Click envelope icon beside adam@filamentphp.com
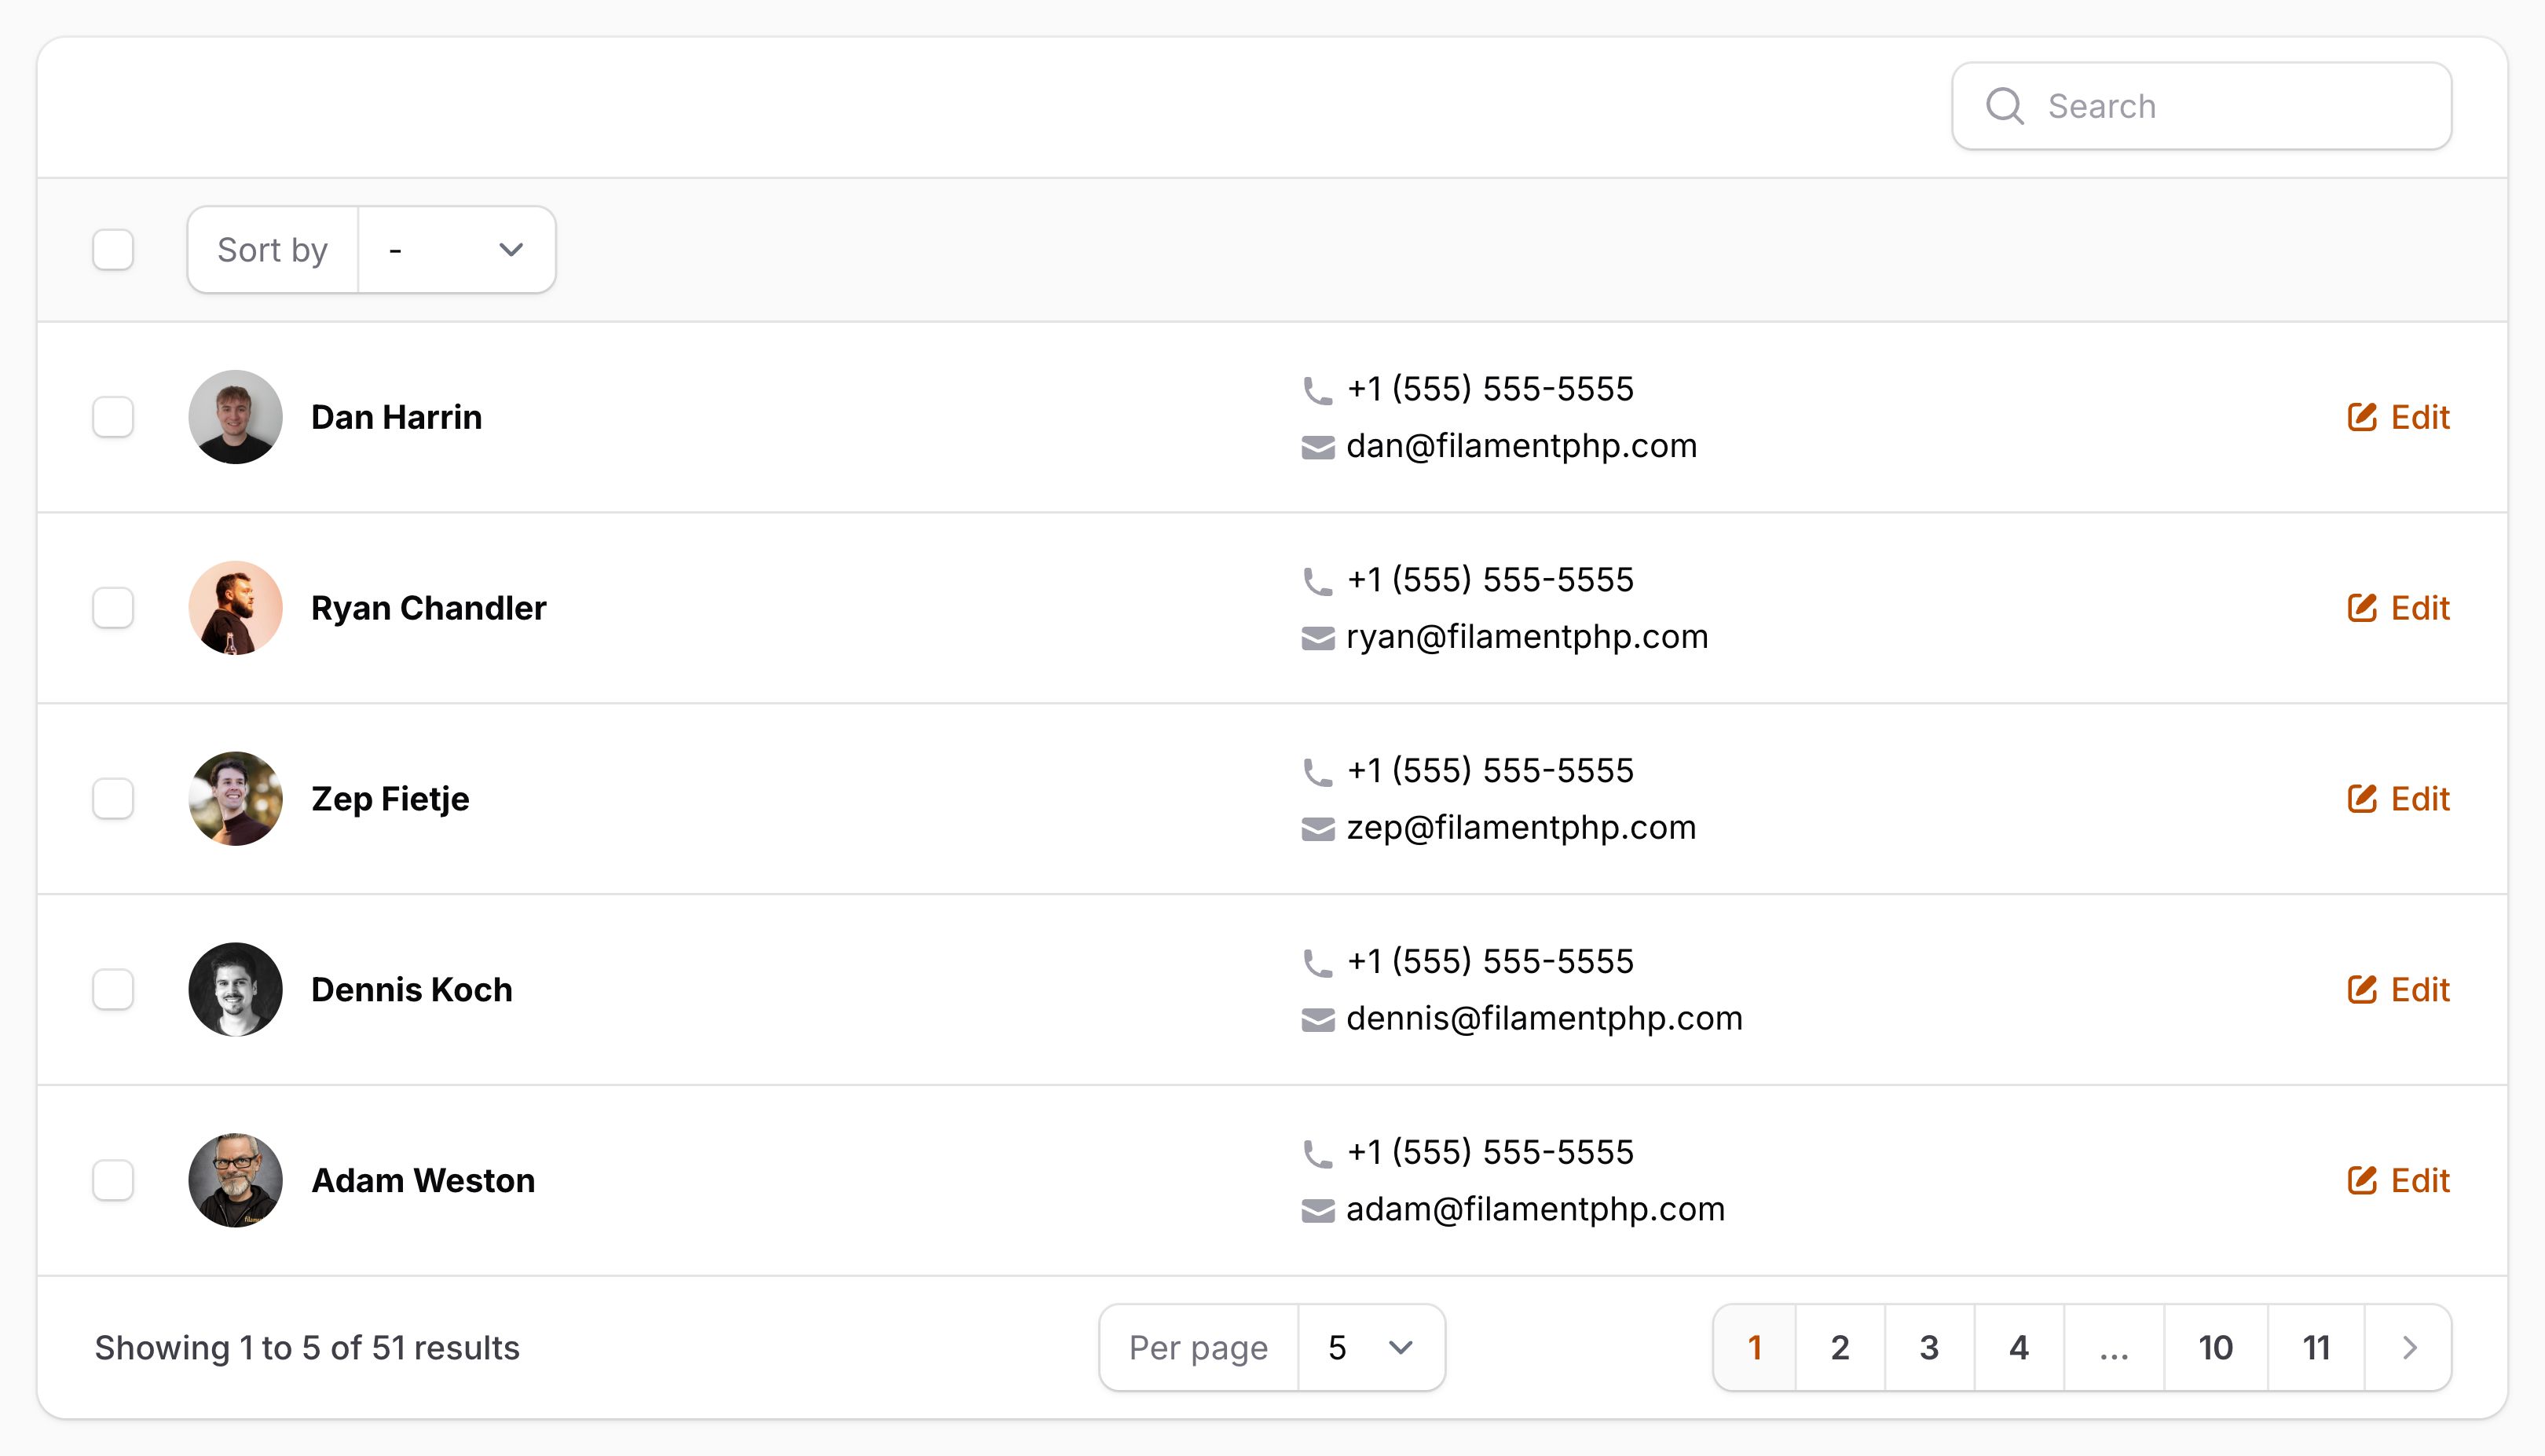2545x1456 pixels. coord(1318,1211)
